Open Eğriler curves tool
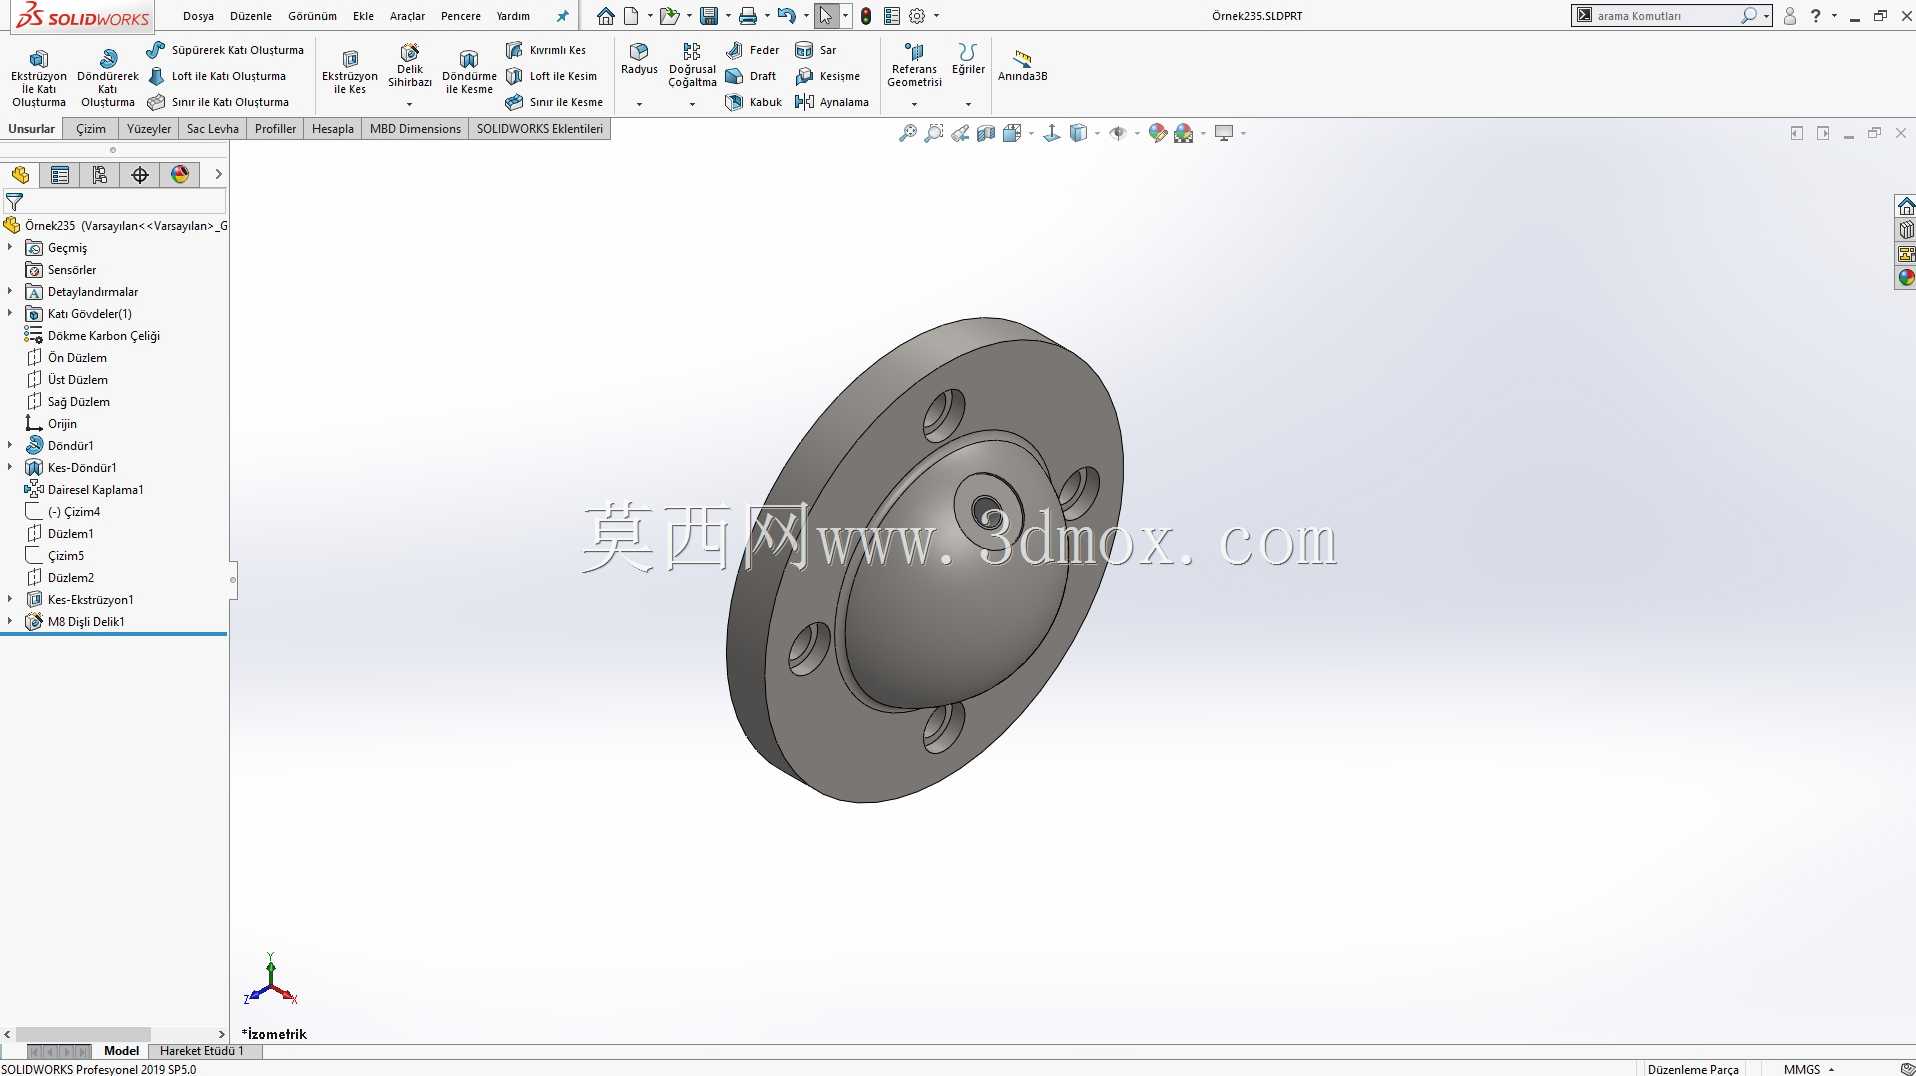Screen dimensions: 1916x1076 point(967,59)
